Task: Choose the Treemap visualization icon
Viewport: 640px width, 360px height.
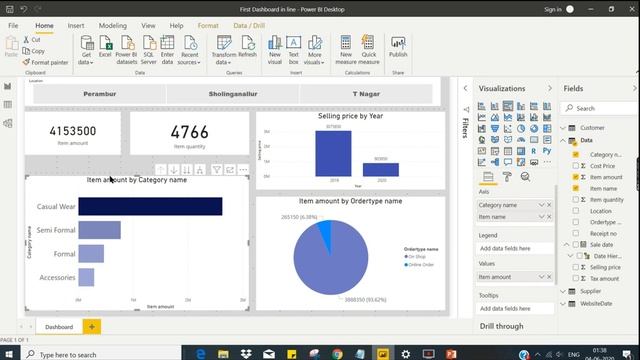Action: 547,129
